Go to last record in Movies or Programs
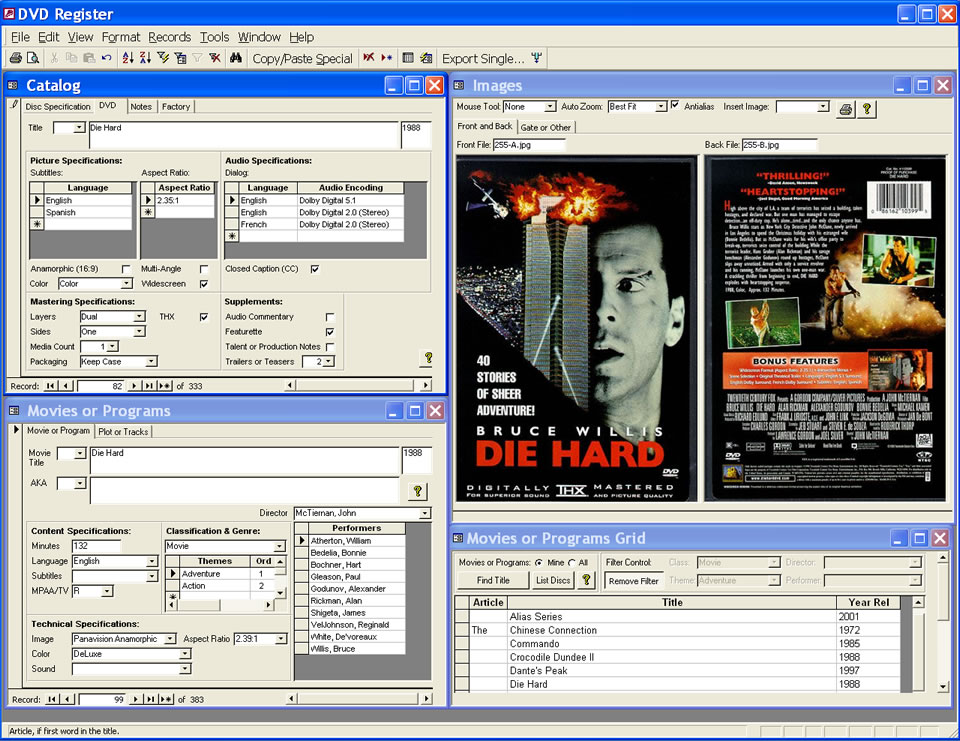Screen dimensions: 960x741 point(151,699)
